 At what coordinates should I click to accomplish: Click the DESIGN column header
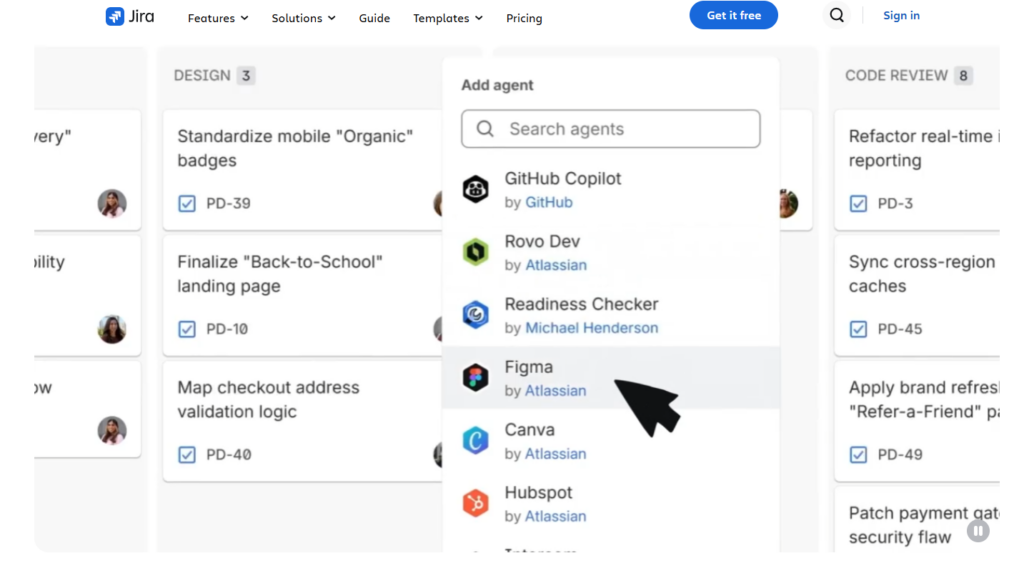click(x=202, y=76)
